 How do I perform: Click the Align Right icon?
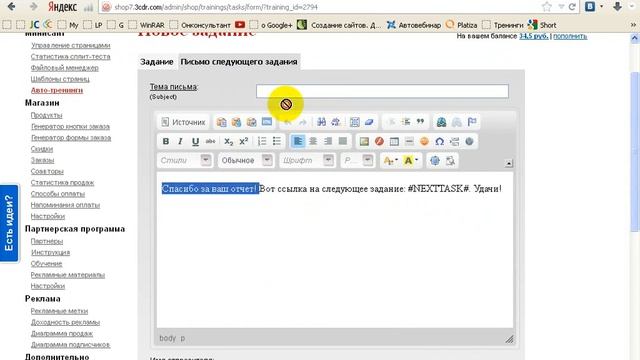click(x=328, y=141)
